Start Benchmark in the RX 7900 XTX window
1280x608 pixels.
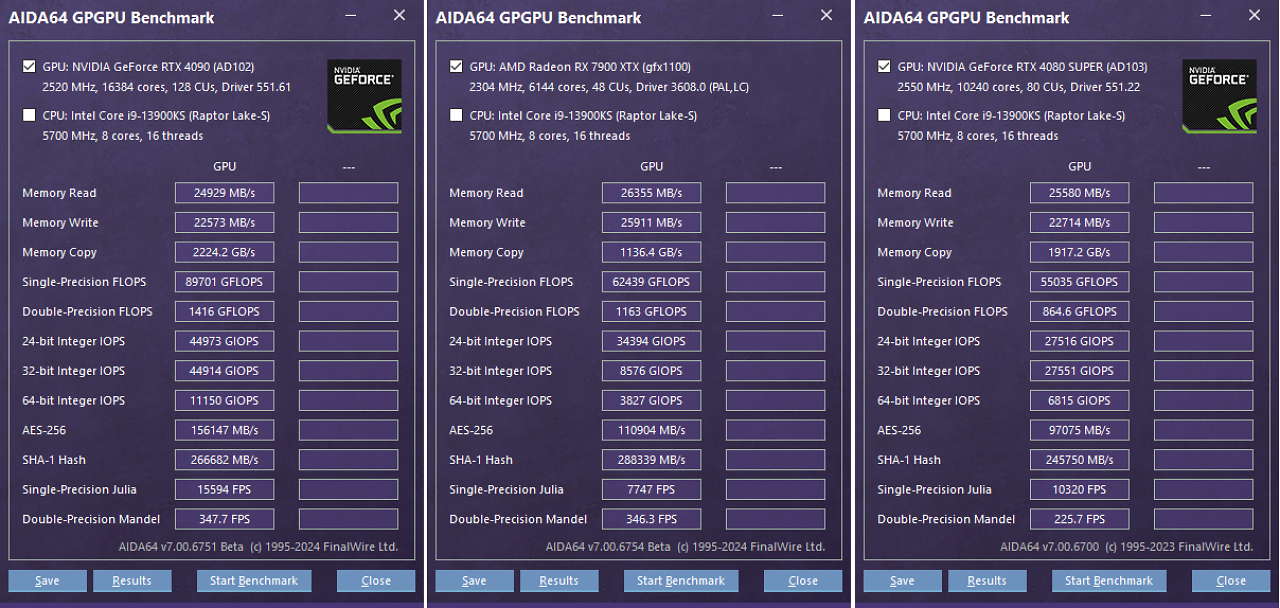[681, 581]
